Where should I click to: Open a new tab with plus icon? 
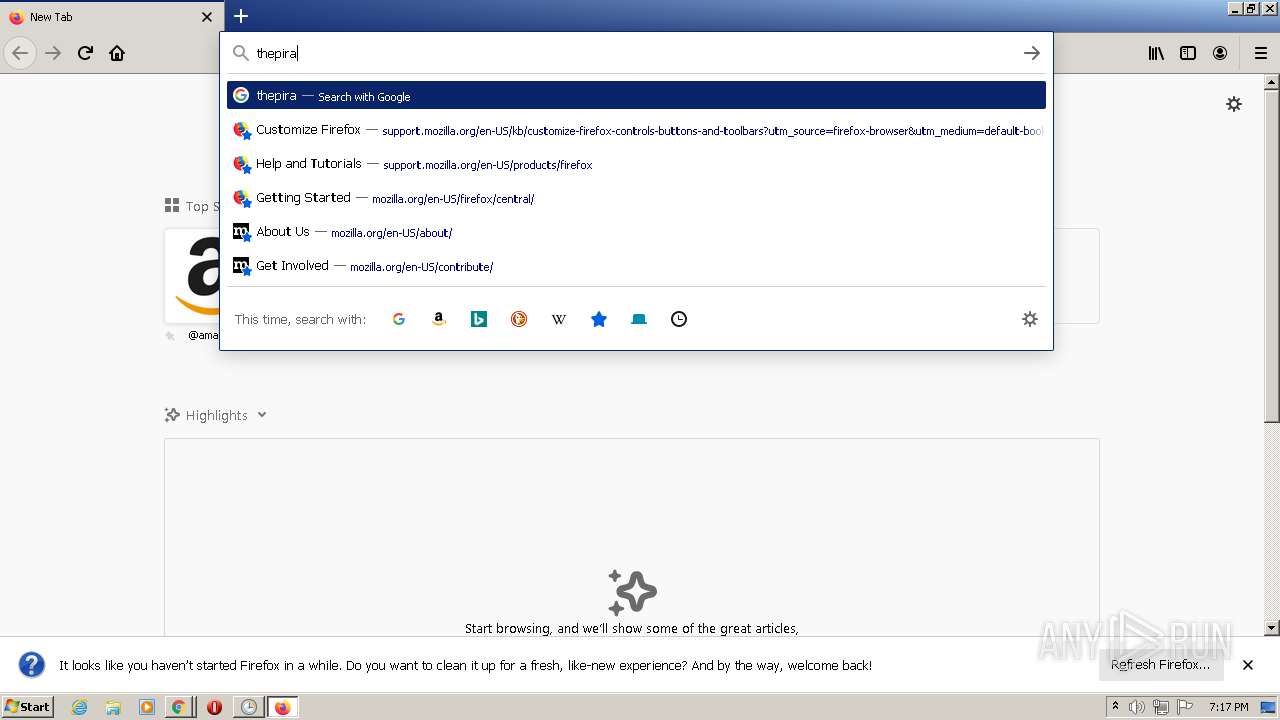241,16
